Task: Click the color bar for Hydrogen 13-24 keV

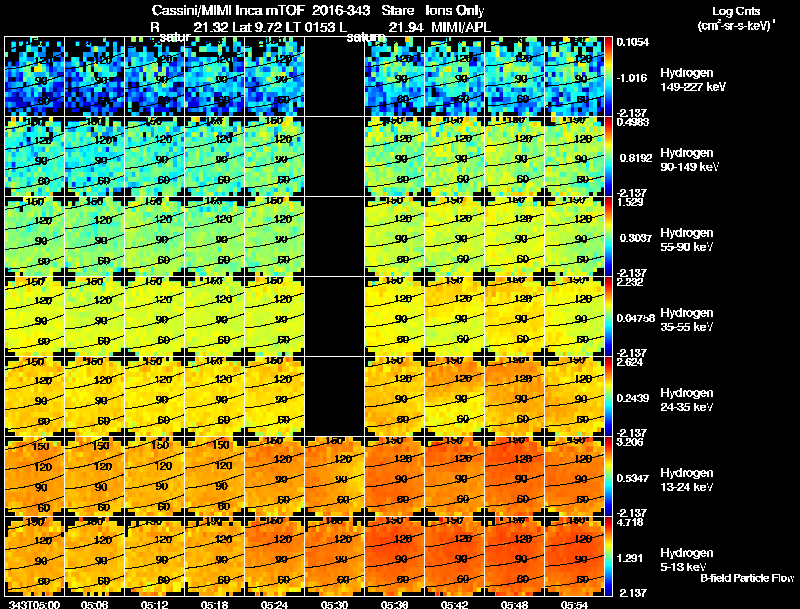Action: coord(608,477)
